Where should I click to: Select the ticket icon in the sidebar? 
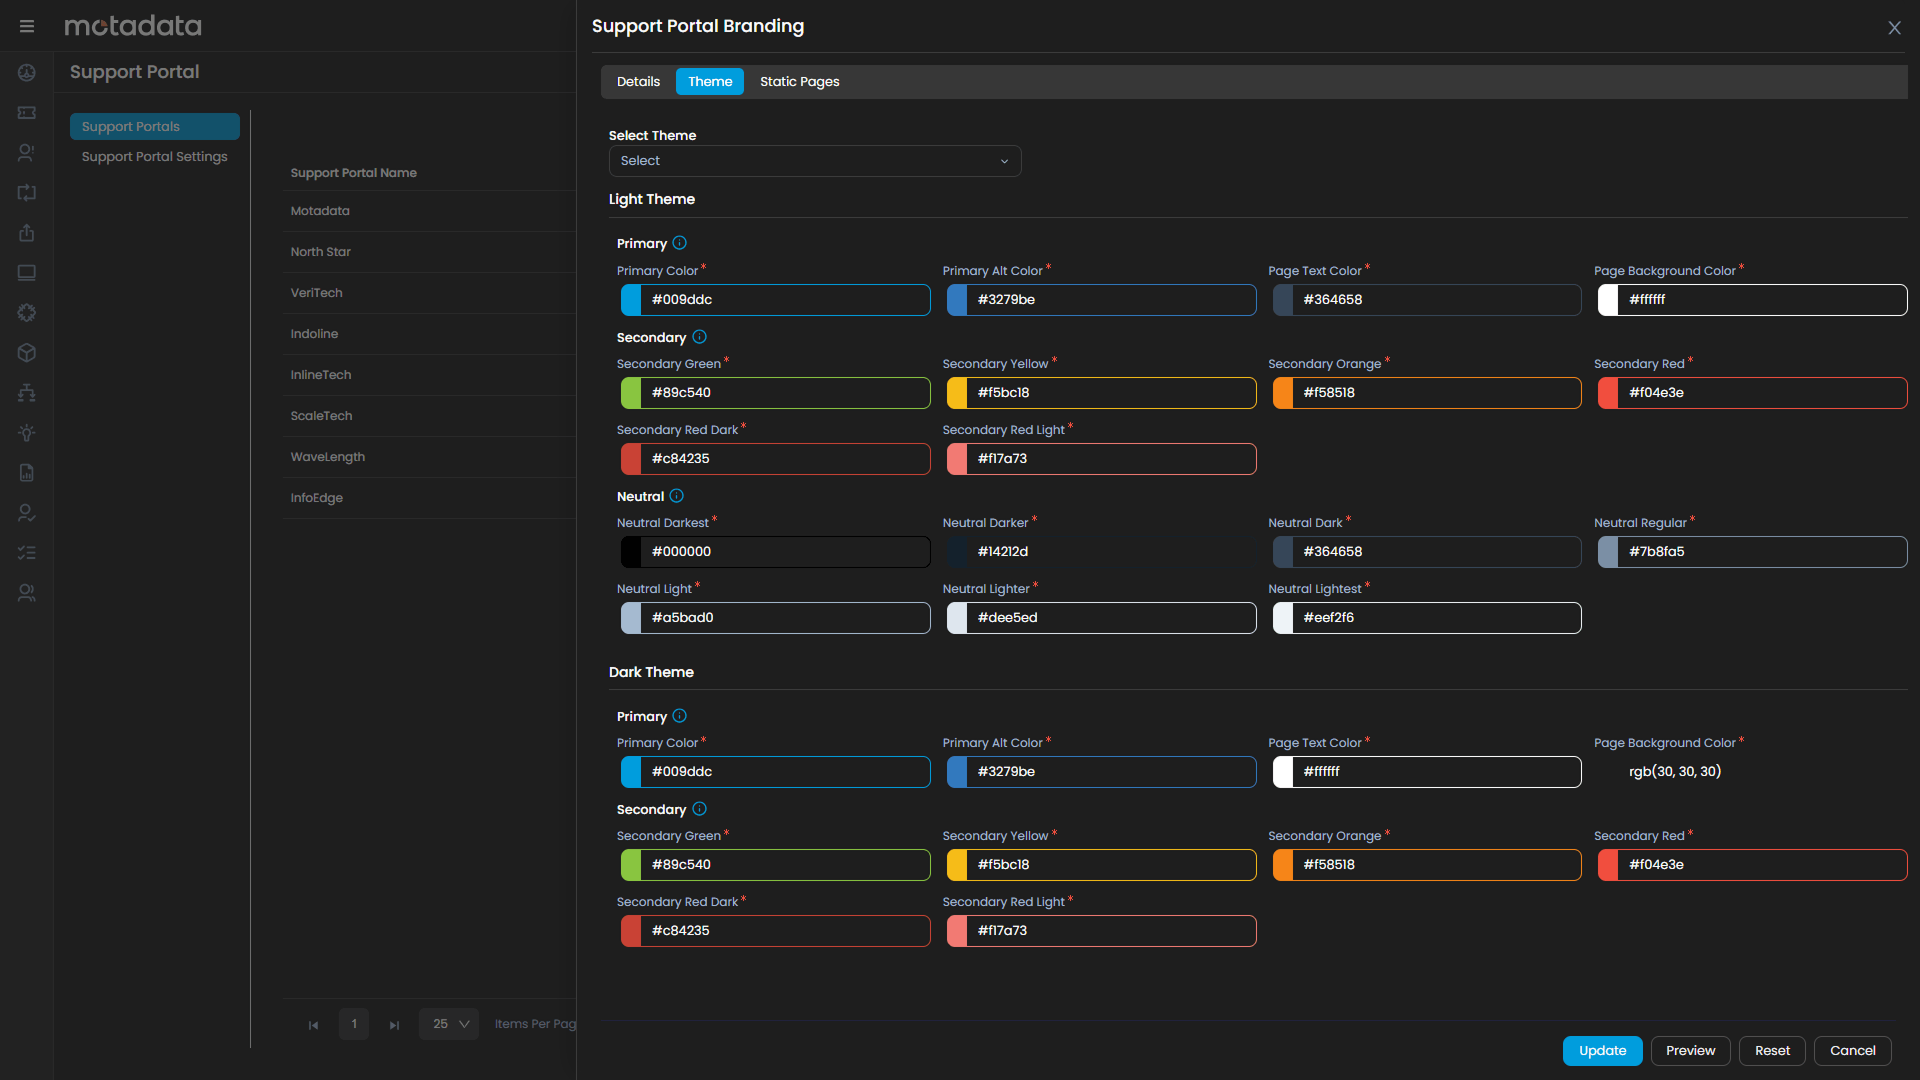pos(26,113)
